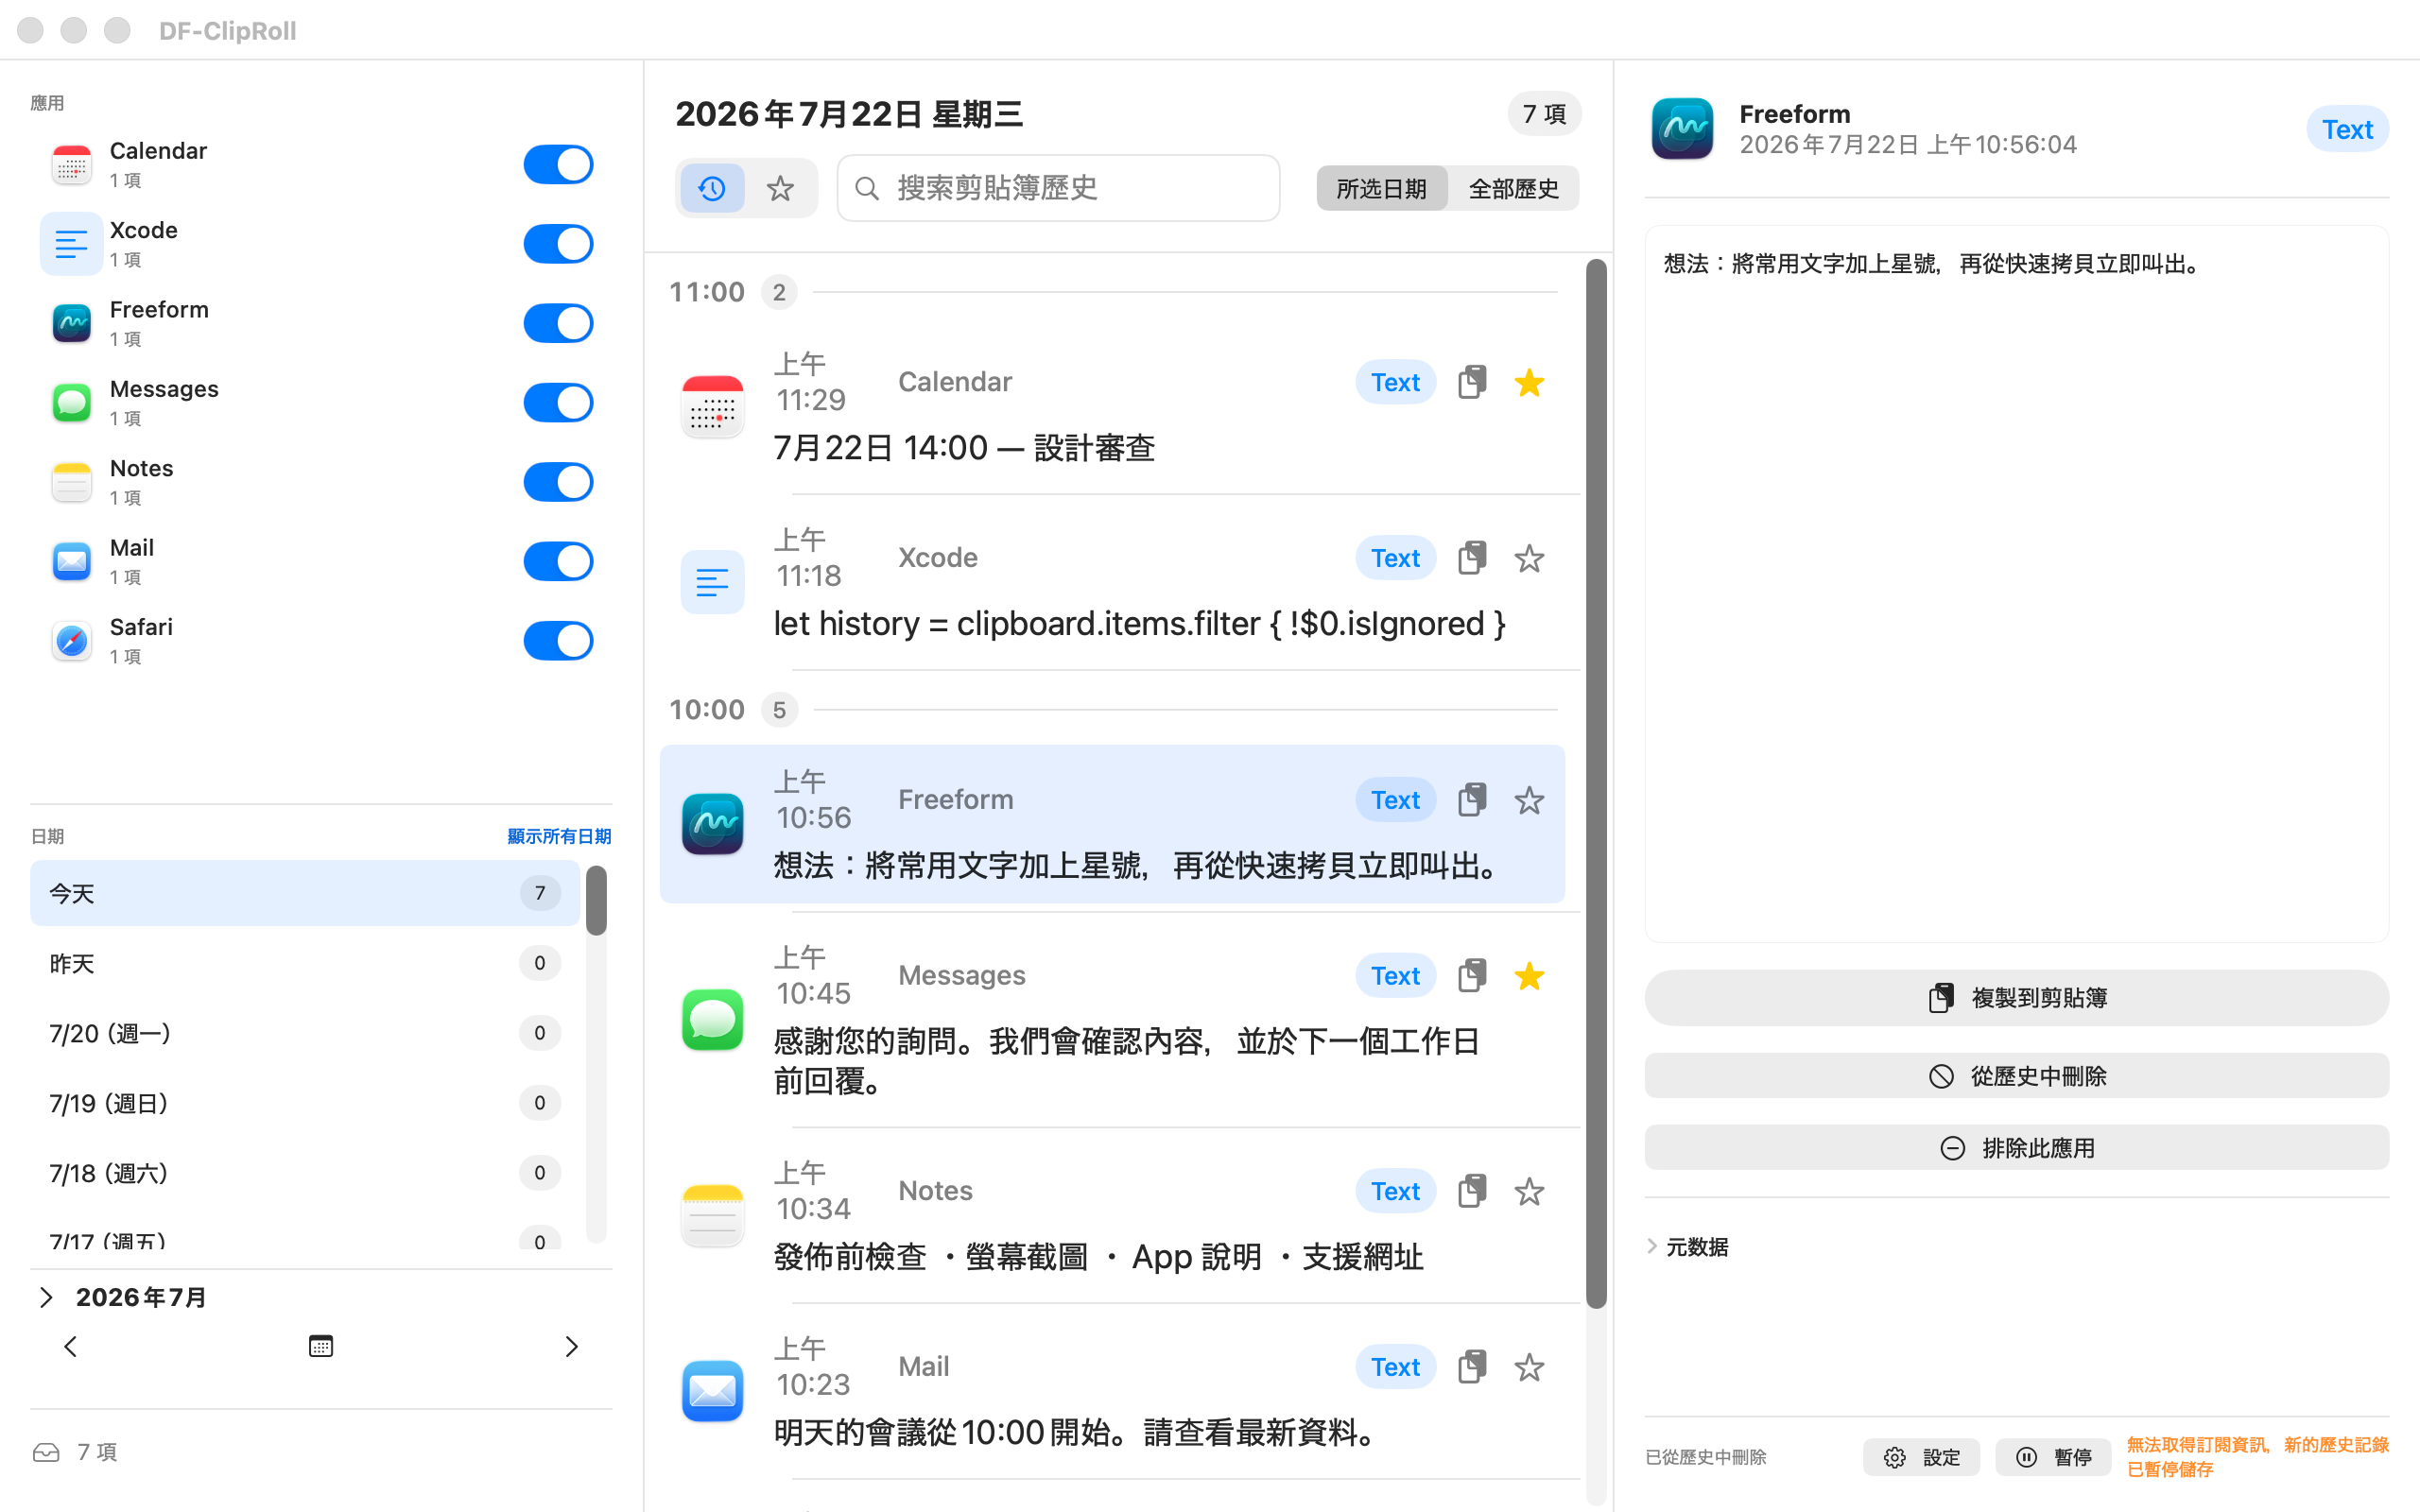Viewport: 2420px width, 1512px height.
Task: Jump to today calendar icon
Action: (x=321, y=1346)
